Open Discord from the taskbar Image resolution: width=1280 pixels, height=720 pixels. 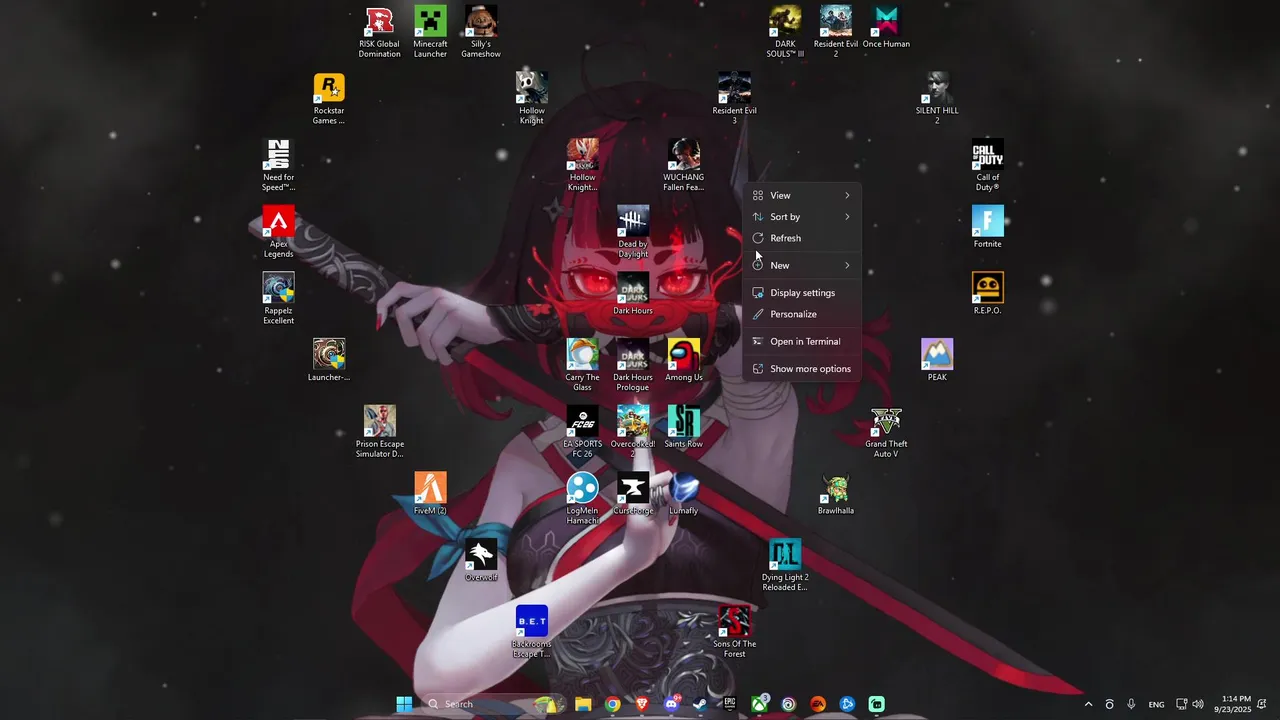pos(671,704)
